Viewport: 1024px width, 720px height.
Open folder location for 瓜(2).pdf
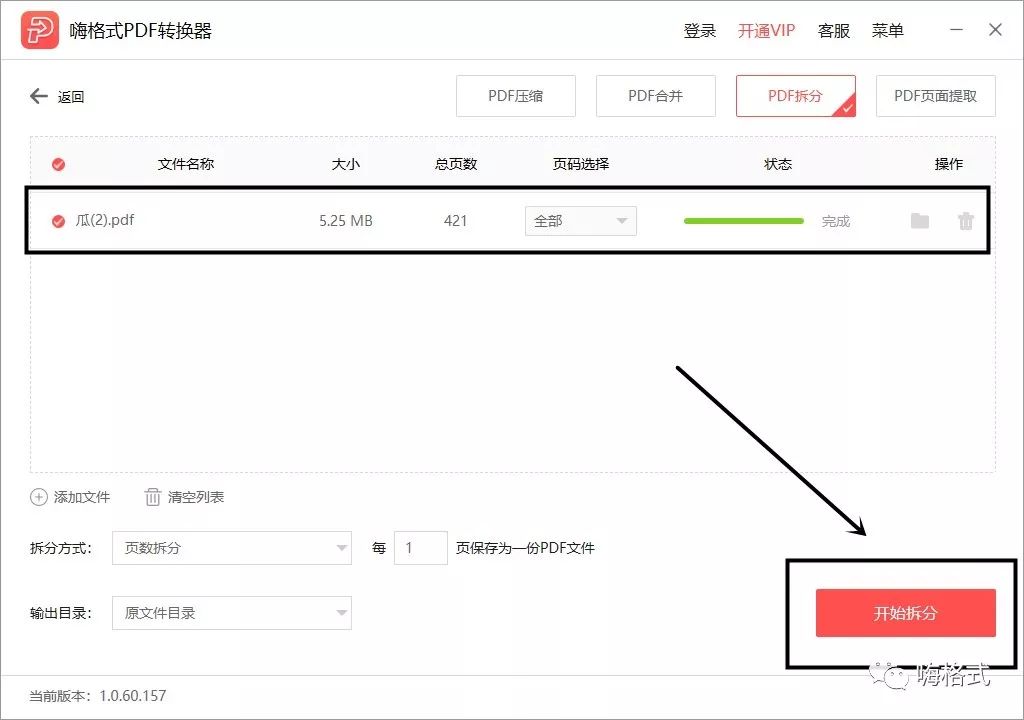tap(920, 221)
